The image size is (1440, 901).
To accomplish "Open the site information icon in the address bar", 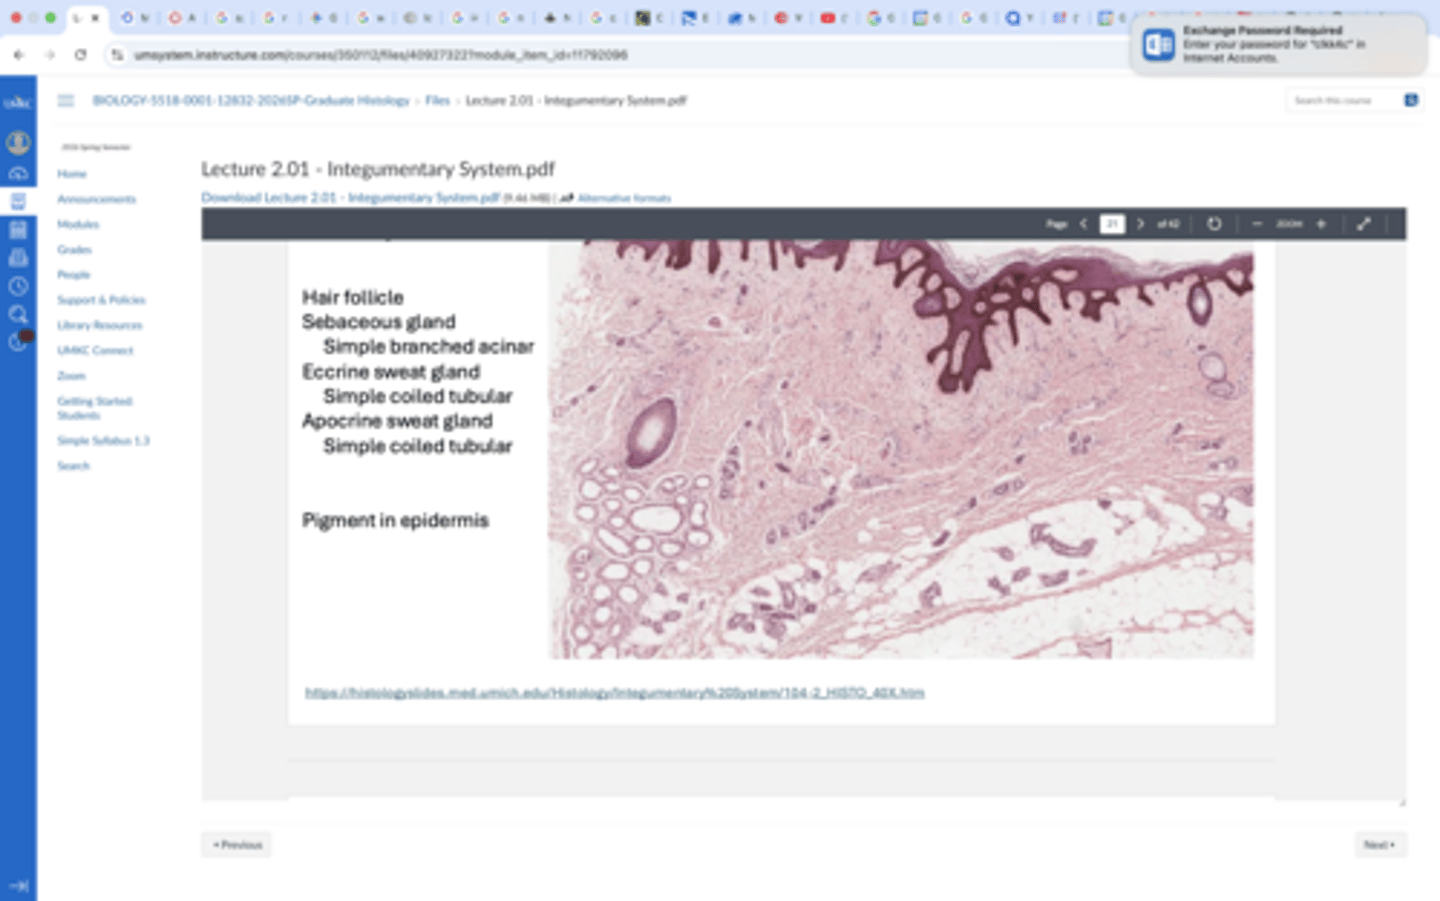I will pos(117,55).
